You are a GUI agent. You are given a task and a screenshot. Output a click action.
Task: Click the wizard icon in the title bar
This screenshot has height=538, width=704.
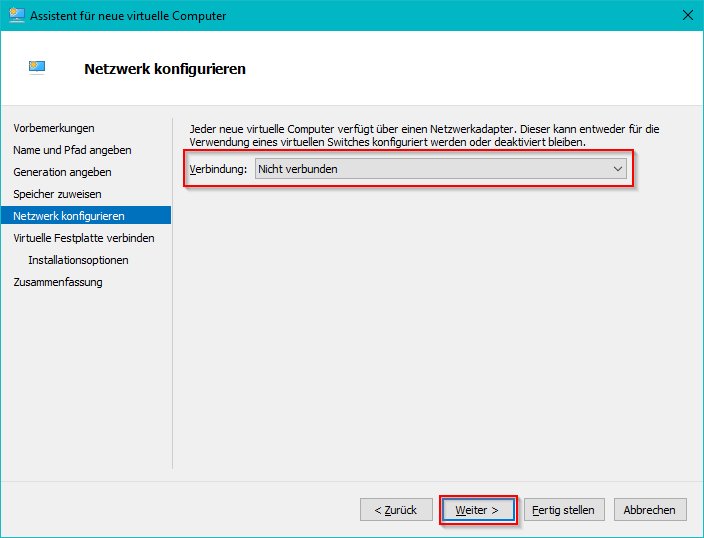[x=16, y=15]
